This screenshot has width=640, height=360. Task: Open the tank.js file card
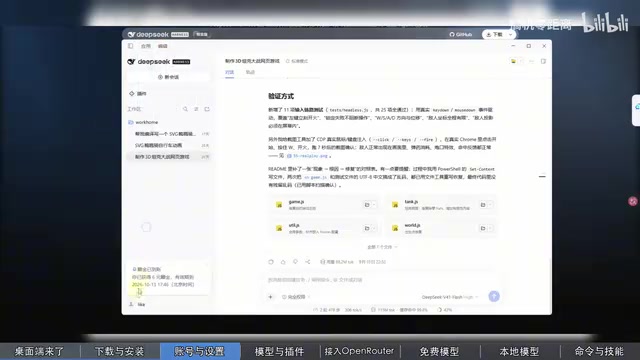click(441, 205)
